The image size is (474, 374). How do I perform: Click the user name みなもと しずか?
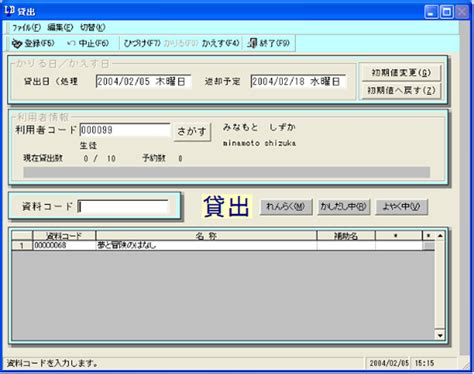coord(259,127)
